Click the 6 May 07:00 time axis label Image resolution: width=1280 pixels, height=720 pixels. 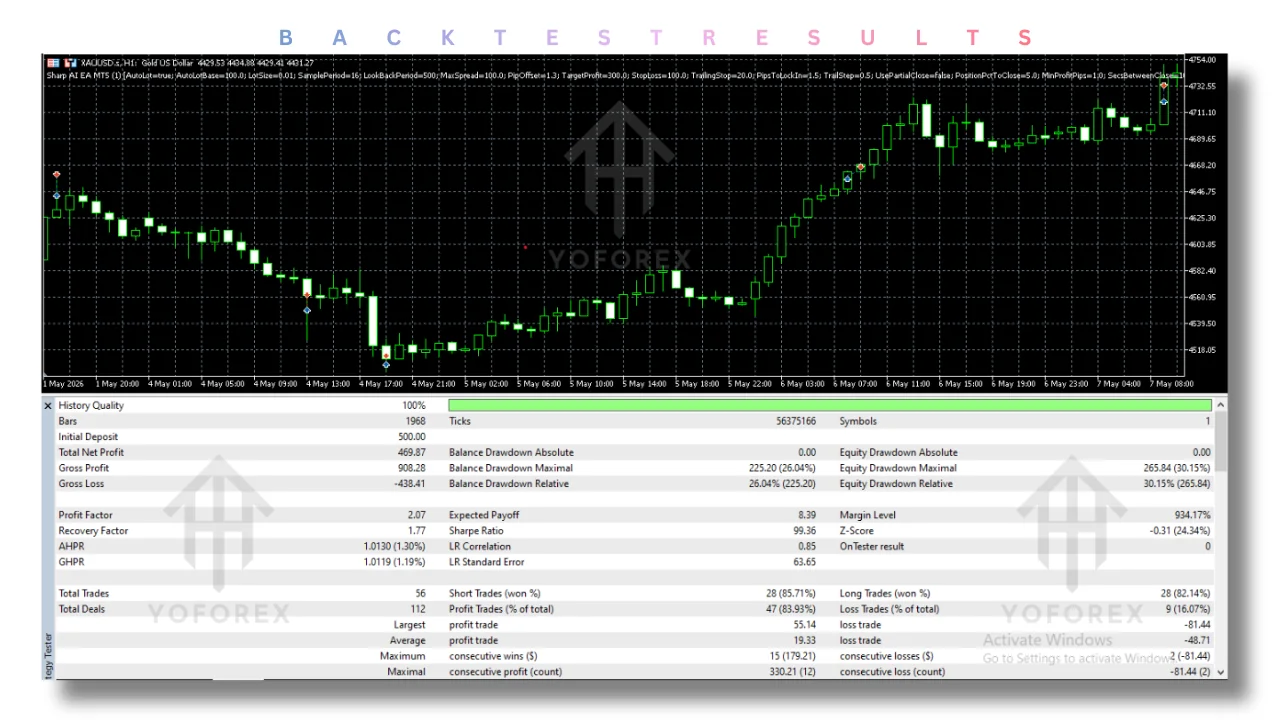click(x=855, y=383)
